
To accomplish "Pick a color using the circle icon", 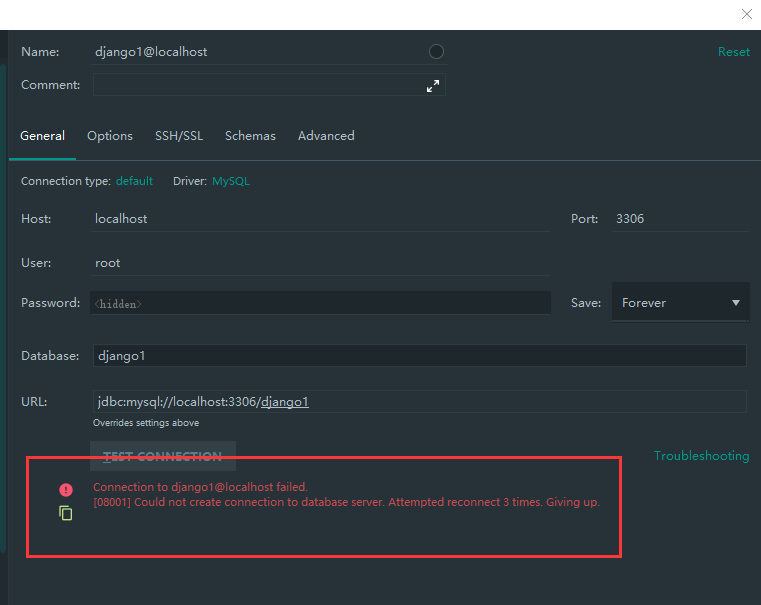I will pos(436,51).
